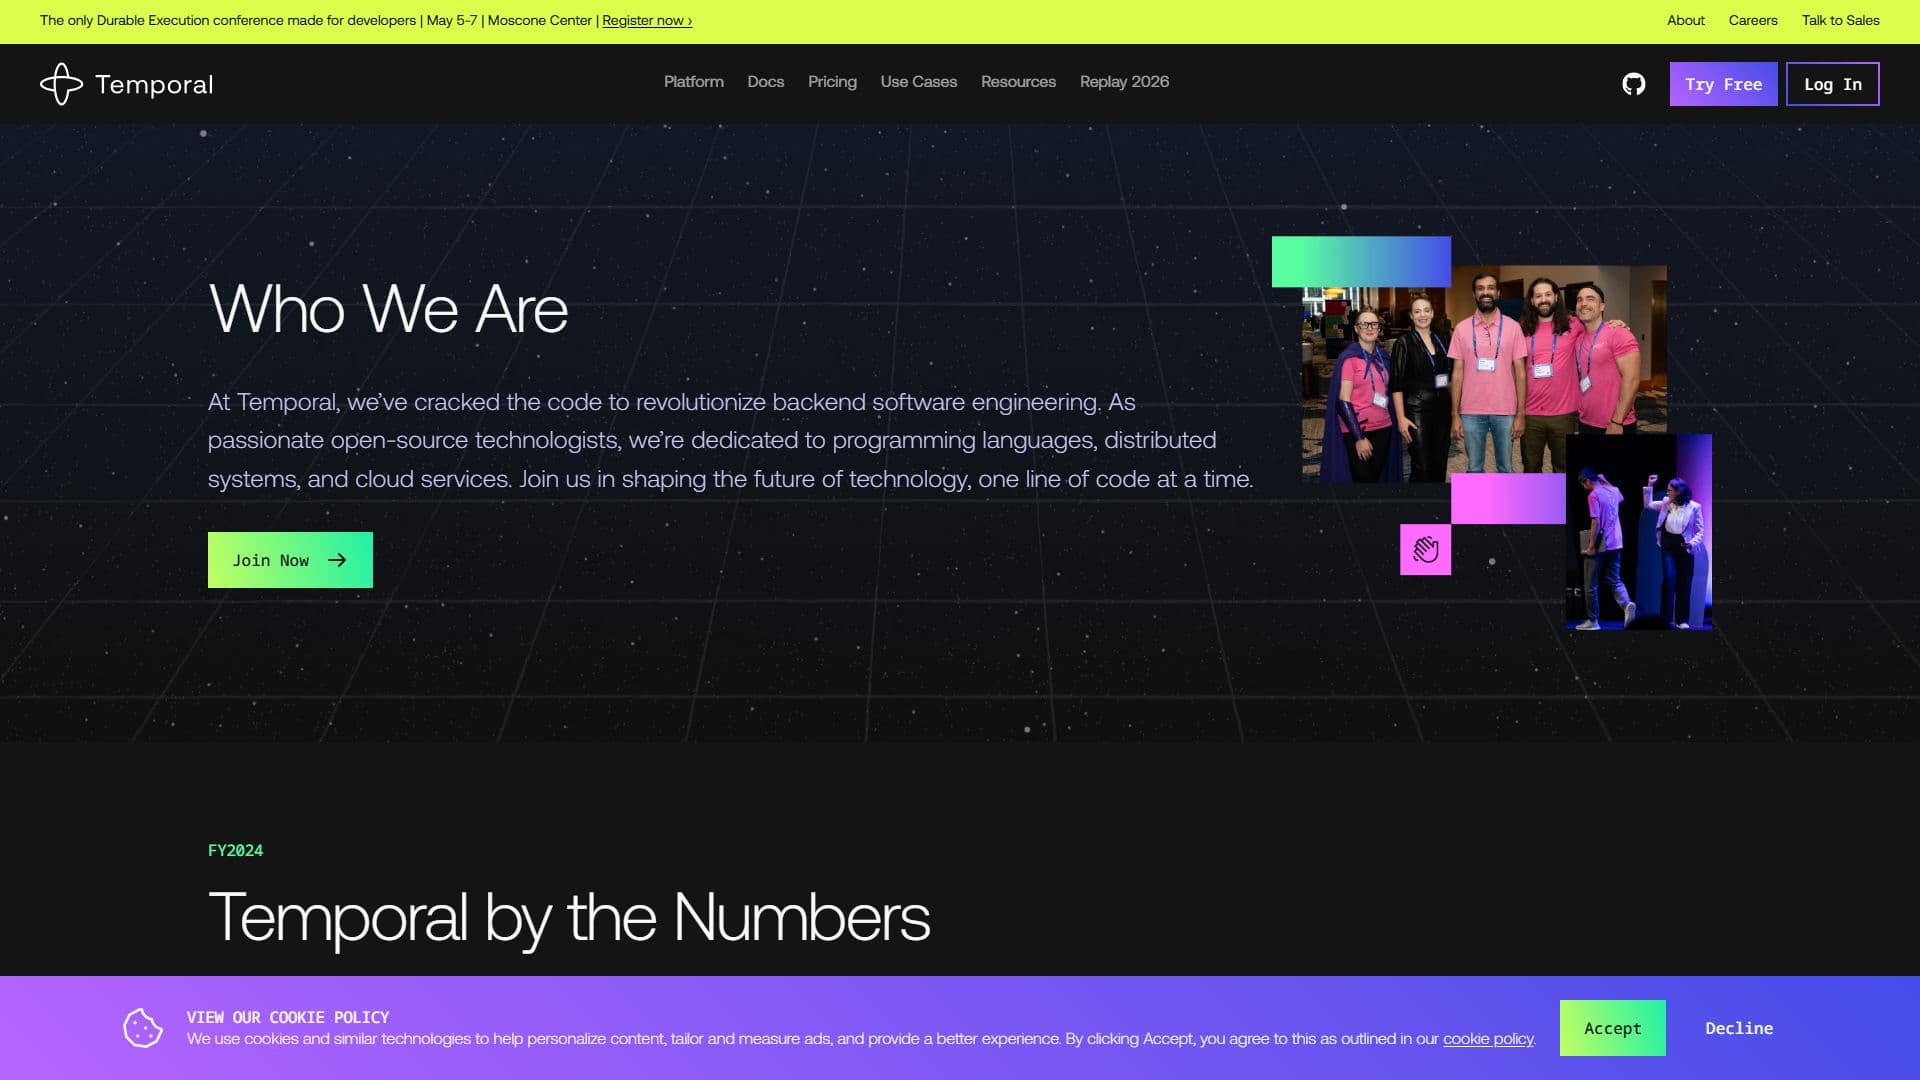This screenshot has height=1080, width=1920.
Task: Open the Resources menu
Action: 1018,82
